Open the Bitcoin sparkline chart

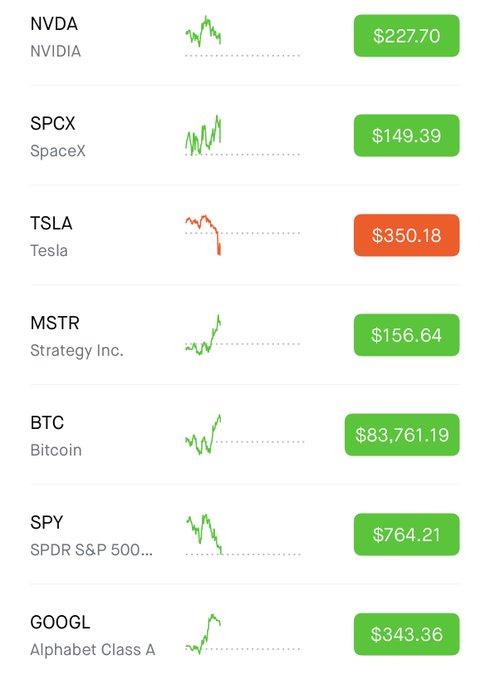245,435
